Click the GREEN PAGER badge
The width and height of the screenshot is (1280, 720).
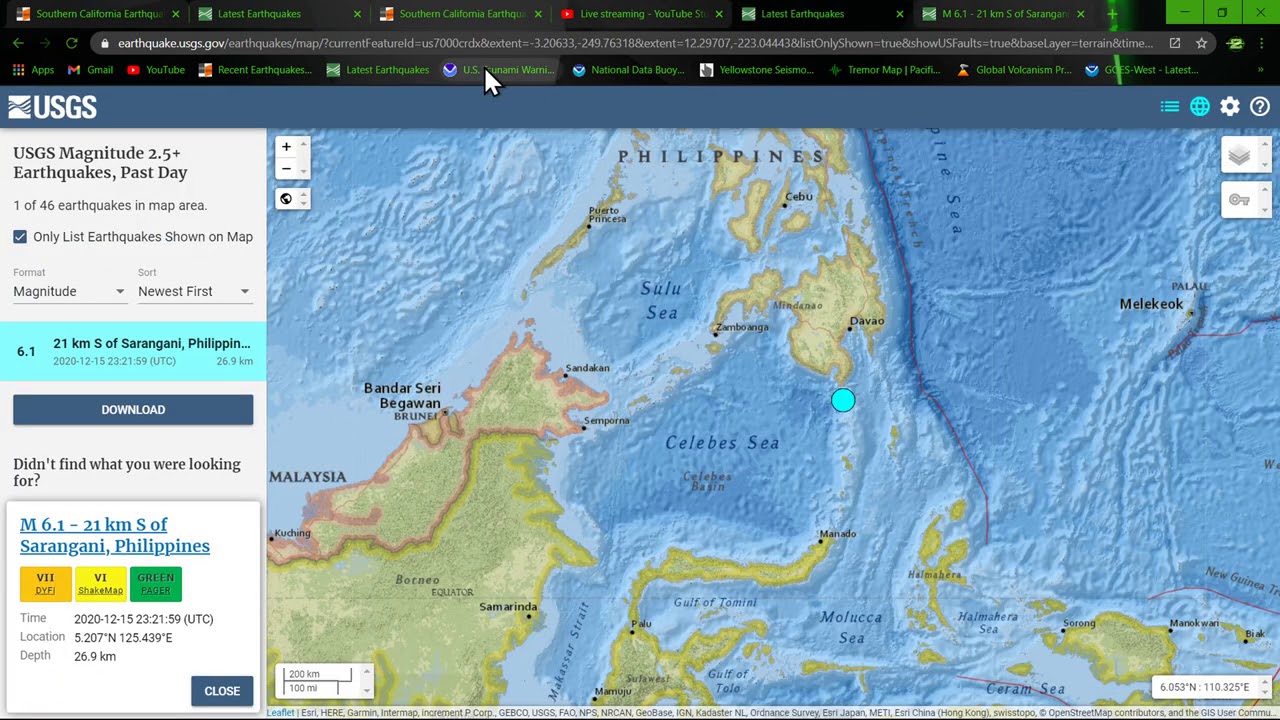(155, 583)
